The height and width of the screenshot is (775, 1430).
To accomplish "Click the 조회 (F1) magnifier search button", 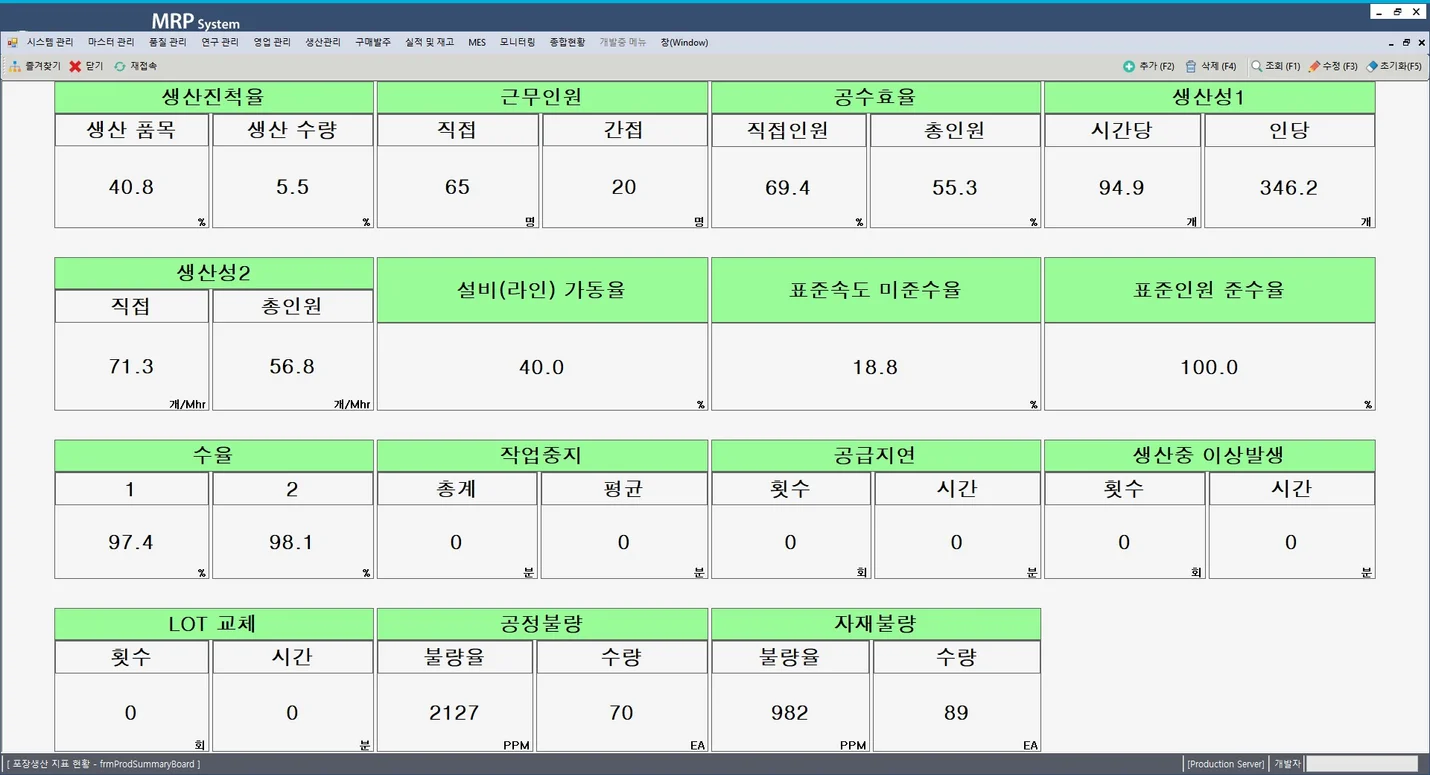I will pos(1275,66).
